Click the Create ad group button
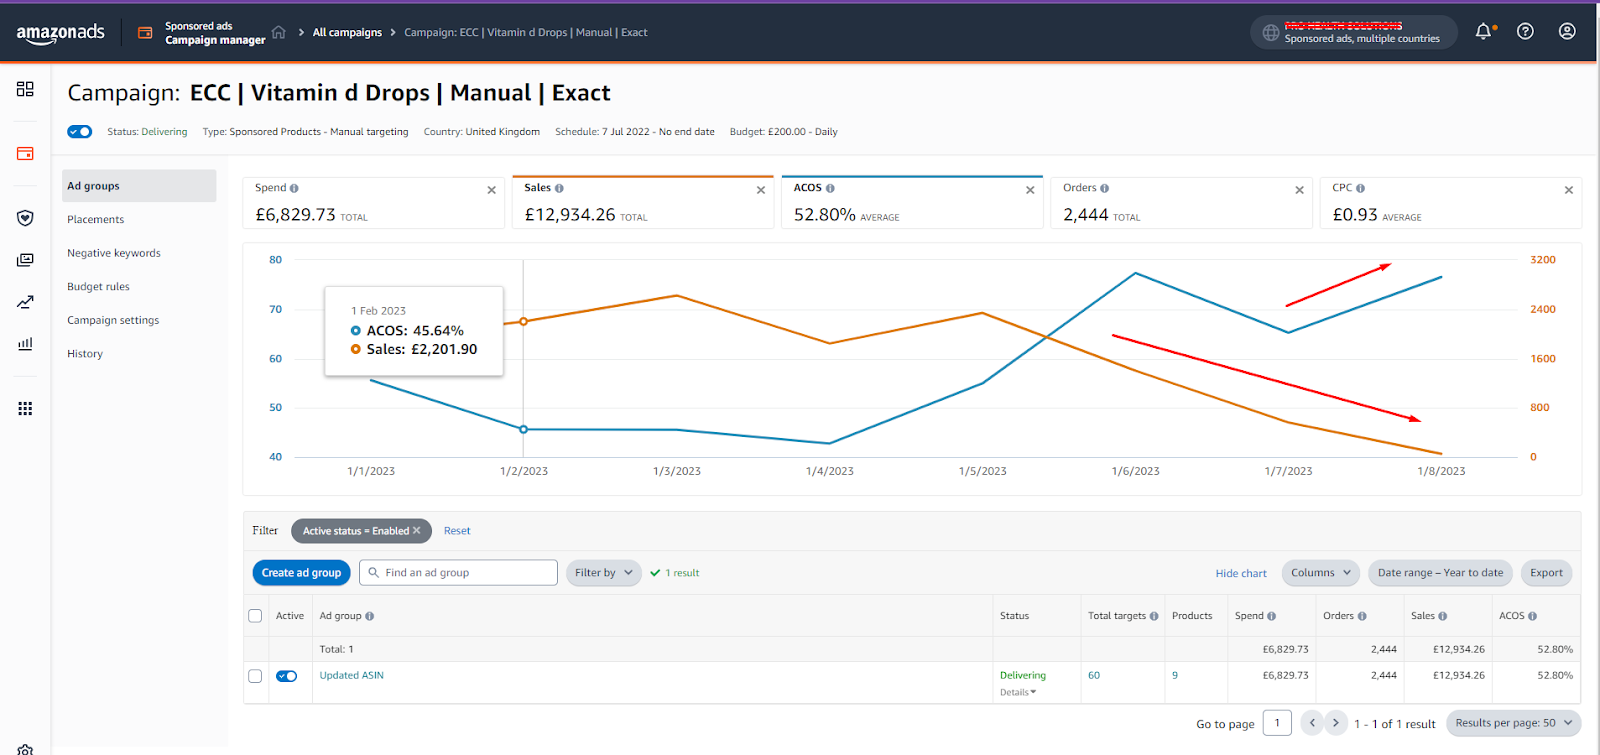The height and width of the screenshot is (755, 1600). 301,573
